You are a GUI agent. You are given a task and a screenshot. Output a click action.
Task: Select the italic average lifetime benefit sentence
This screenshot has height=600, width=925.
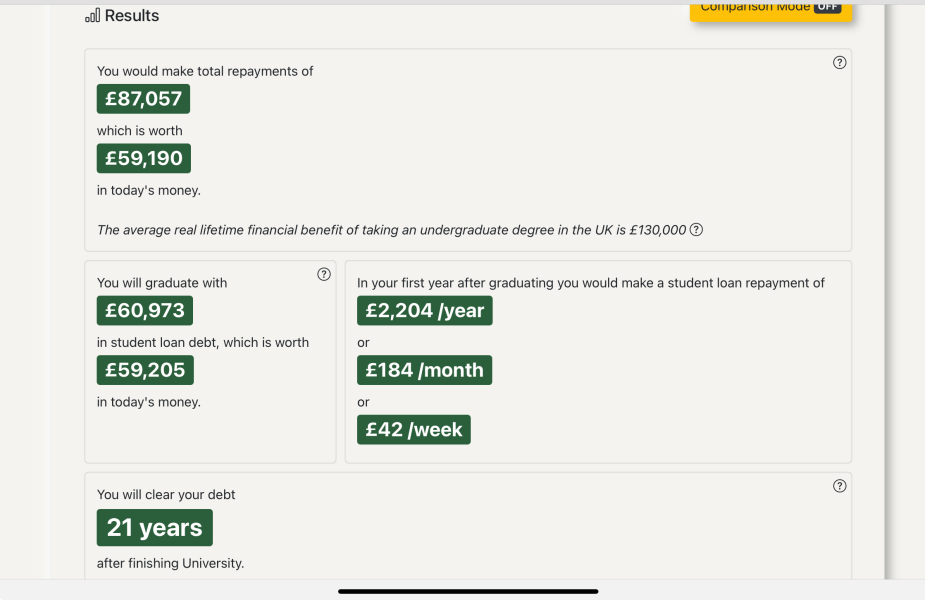390,229
